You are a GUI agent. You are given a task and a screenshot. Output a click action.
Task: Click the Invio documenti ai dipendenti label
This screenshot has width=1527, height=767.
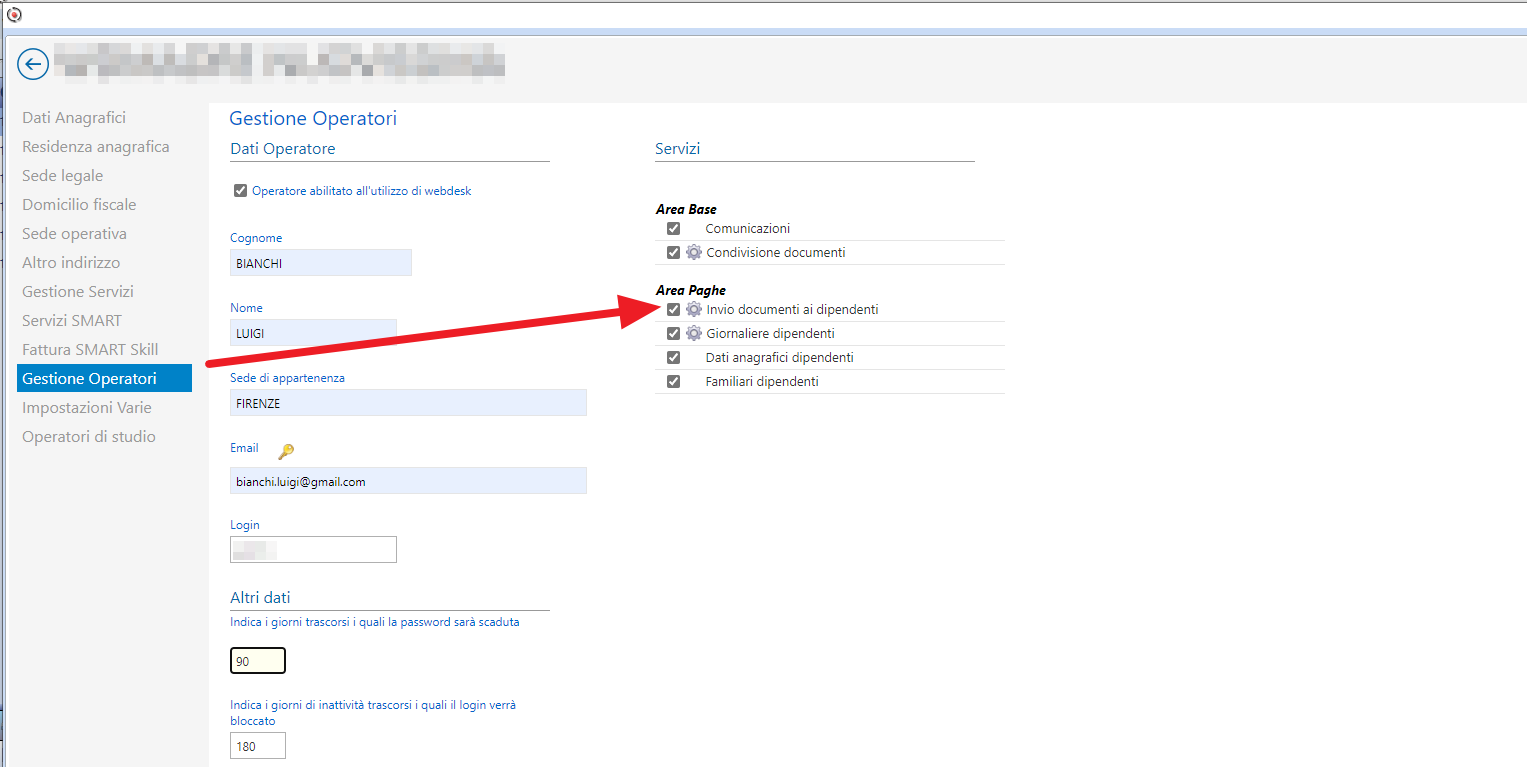point(792,310)
